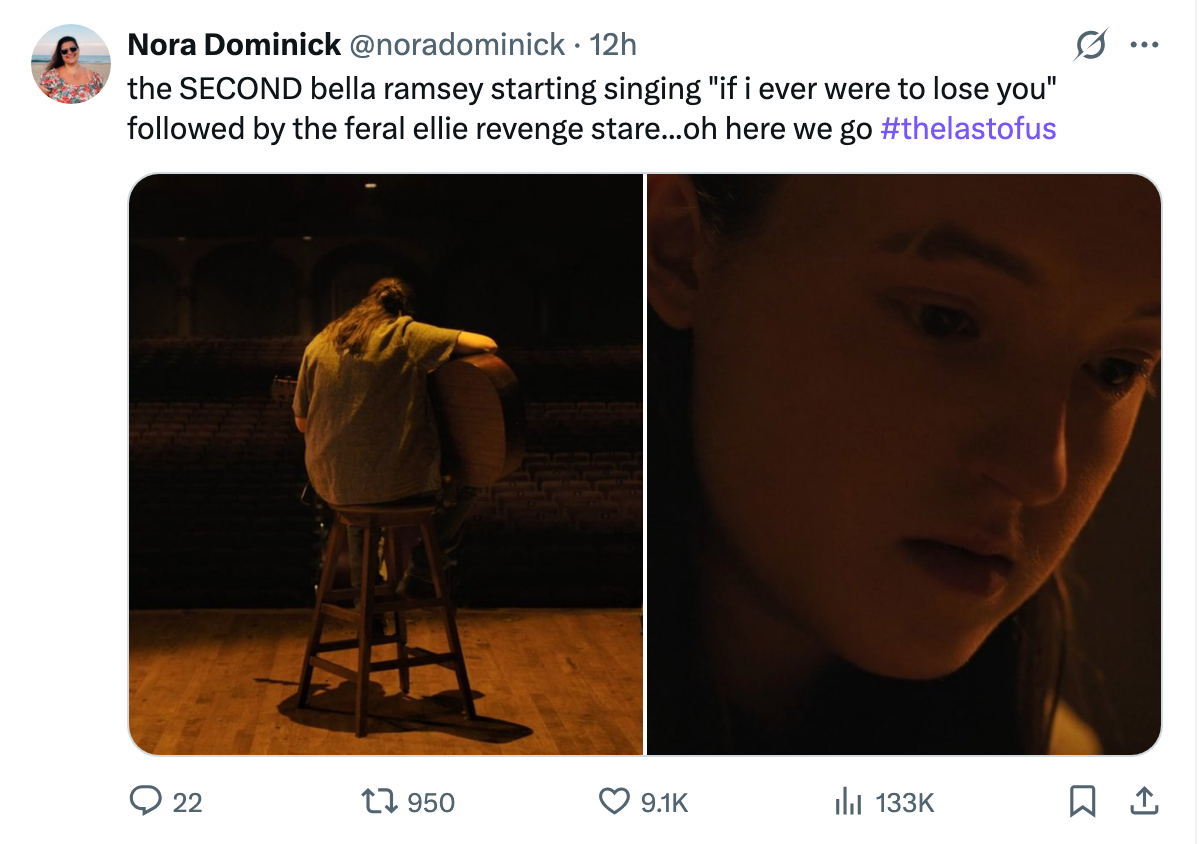
Task: Open the reply icon to comment
Action: pyautogui.click(x=148, y=802)
